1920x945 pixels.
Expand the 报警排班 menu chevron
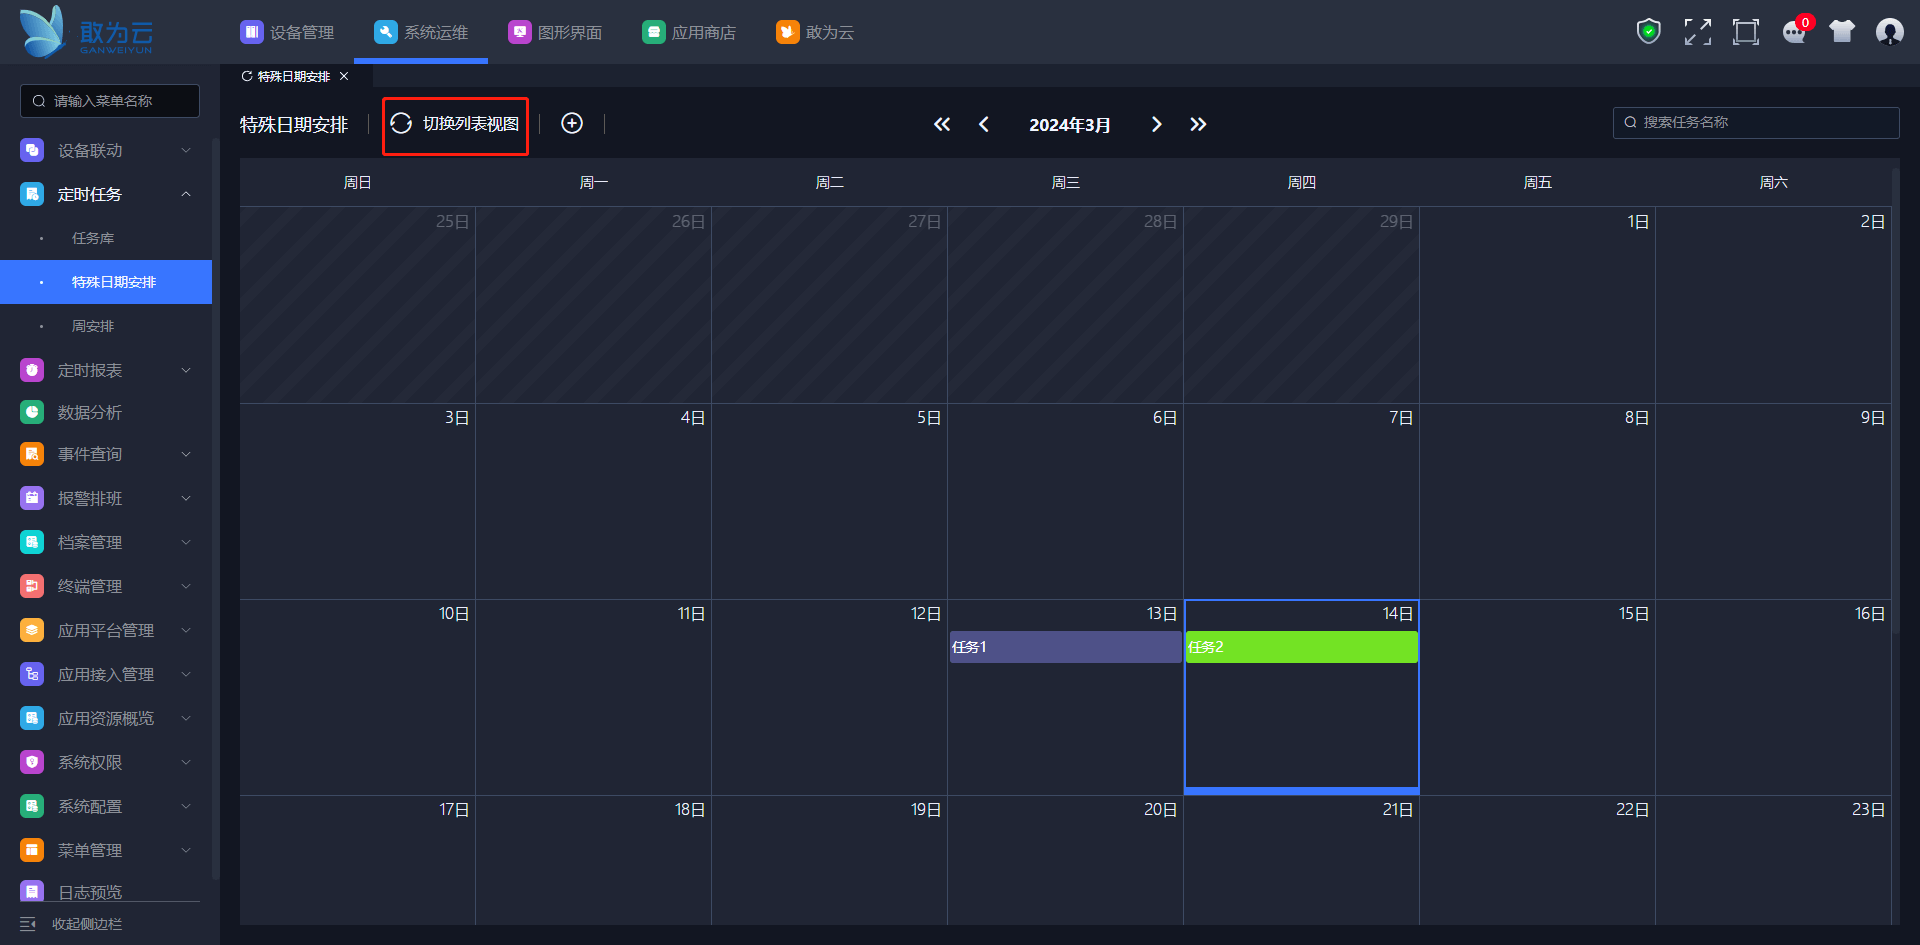click(186, 498)
